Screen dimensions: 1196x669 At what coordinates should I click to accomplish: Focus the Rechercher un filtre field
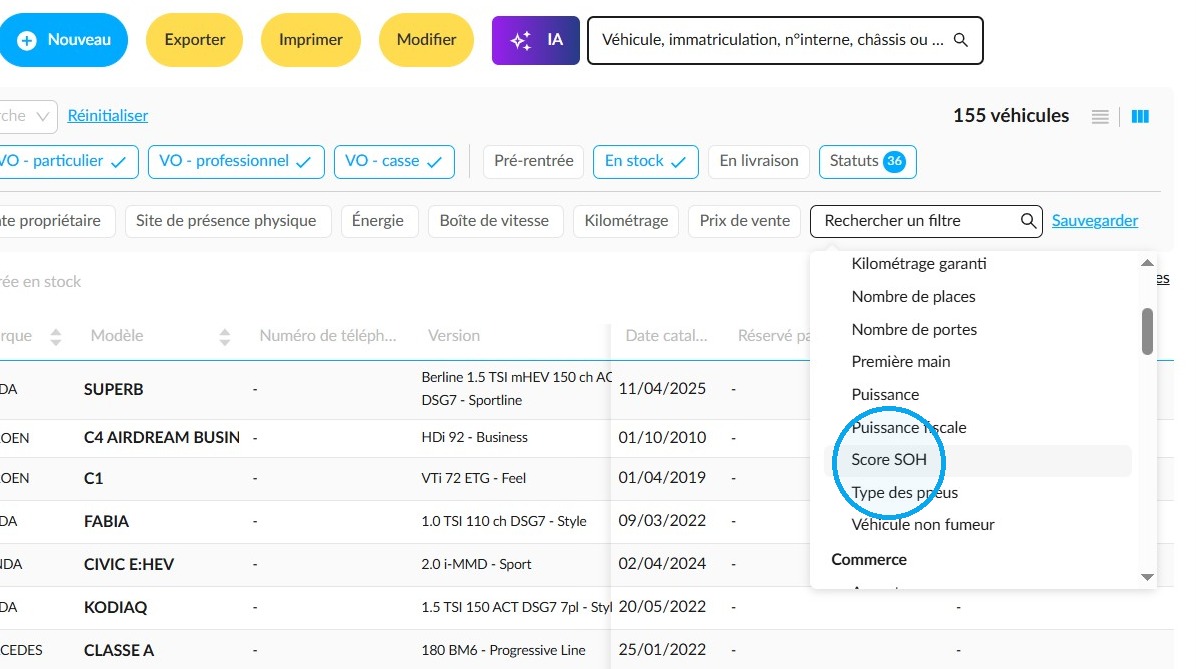pyautogui.click(x=926, y=221)
